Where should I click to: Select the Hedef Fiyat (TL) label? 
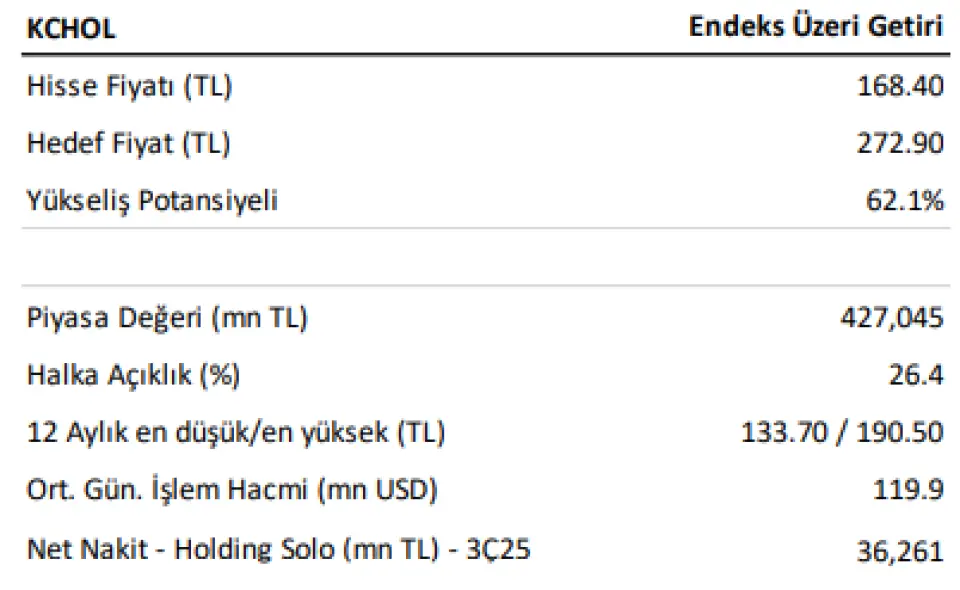129,144
